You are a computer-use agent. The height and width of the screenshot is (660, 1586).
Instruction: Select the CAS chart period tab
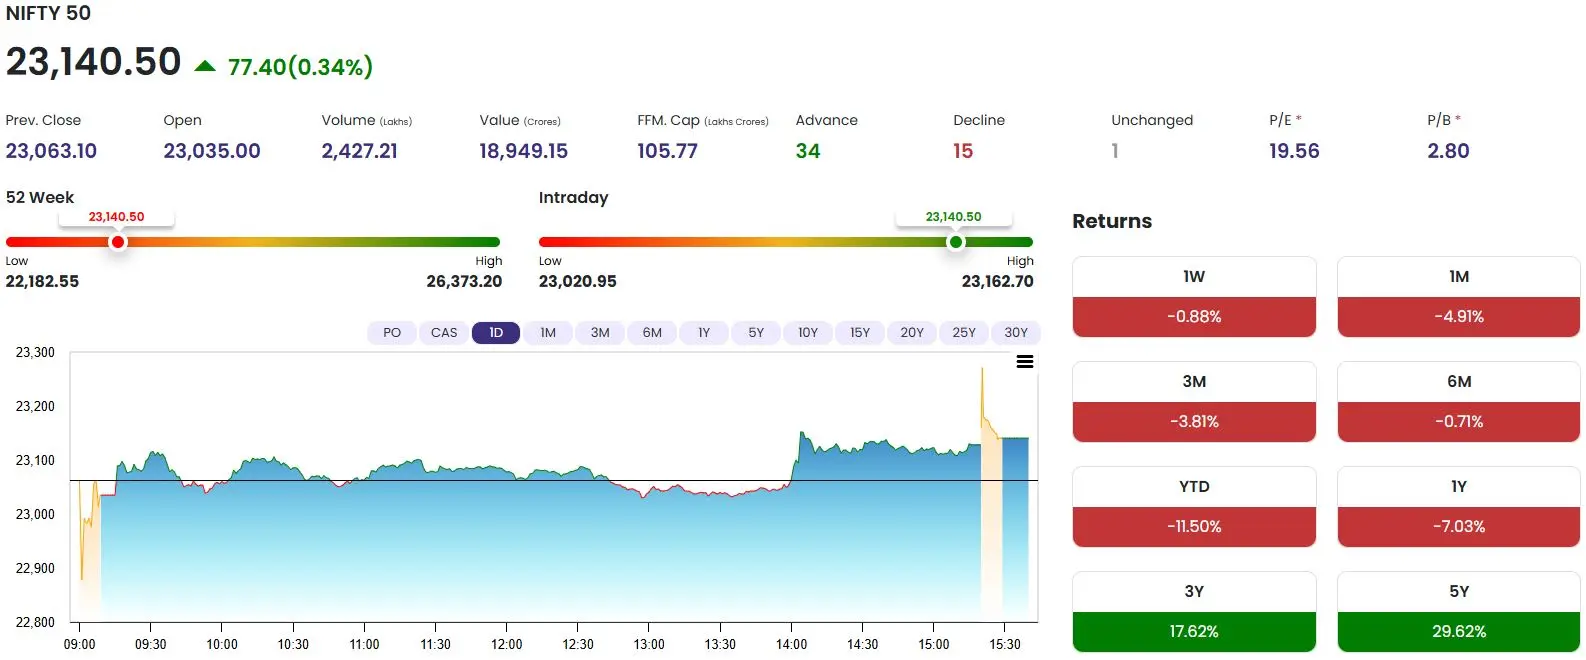point(444,333)
